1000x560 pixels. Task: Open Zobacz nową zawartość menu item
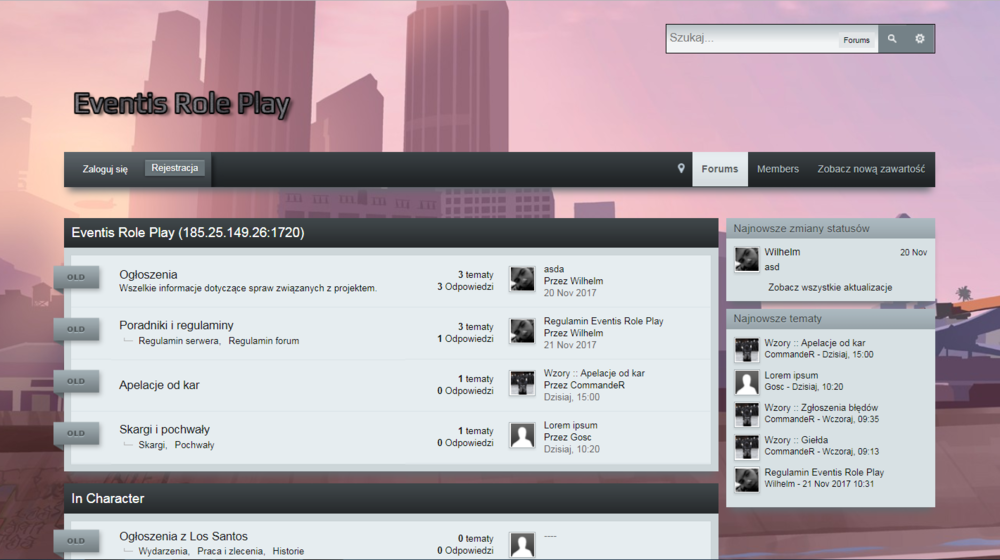tap(871, 169)
